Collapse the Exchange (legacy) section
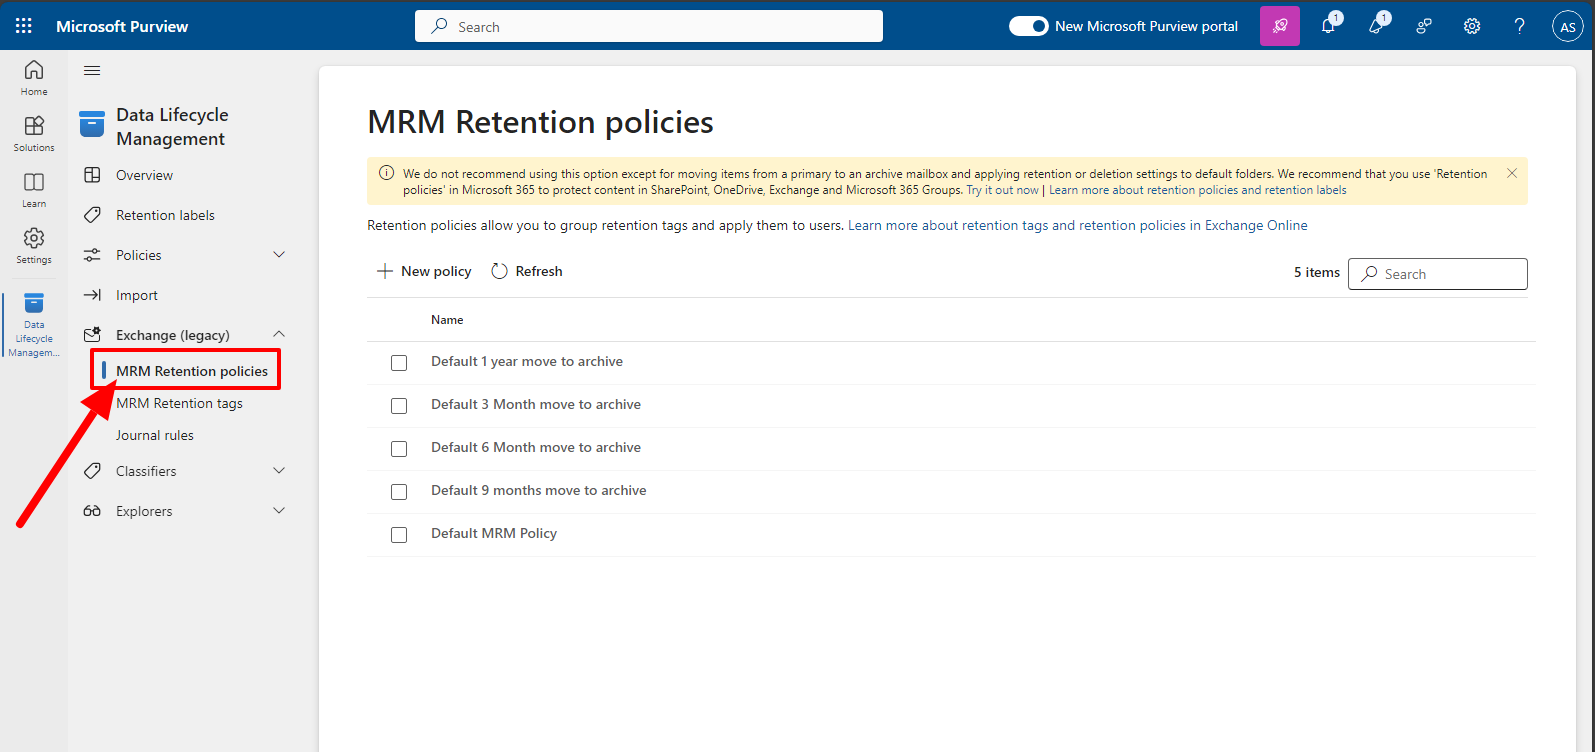 point(279,335)
